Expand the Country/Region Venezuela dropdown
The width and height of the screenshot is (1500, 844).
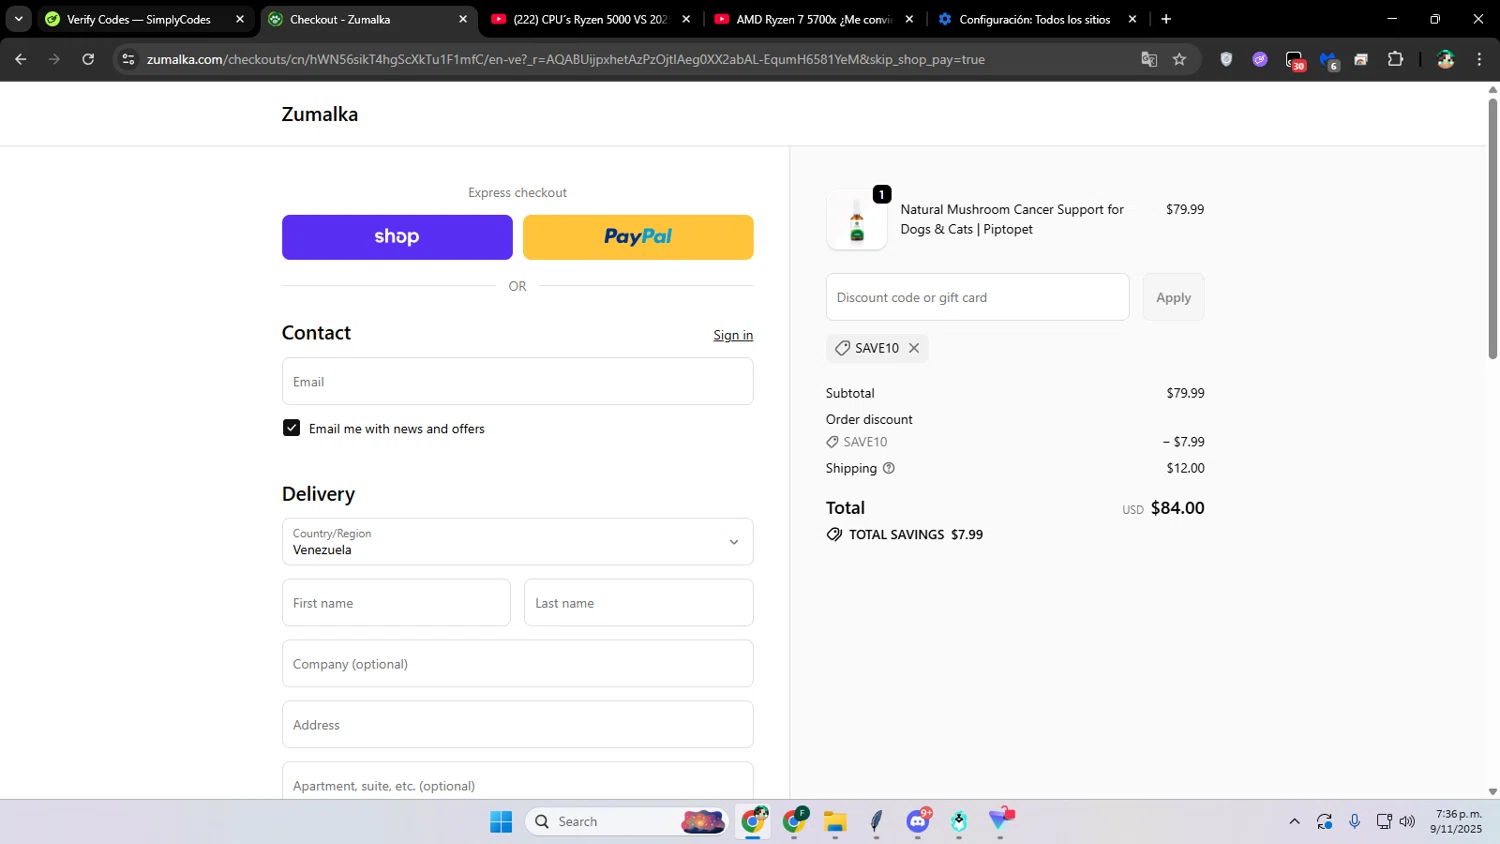[518, 542]
